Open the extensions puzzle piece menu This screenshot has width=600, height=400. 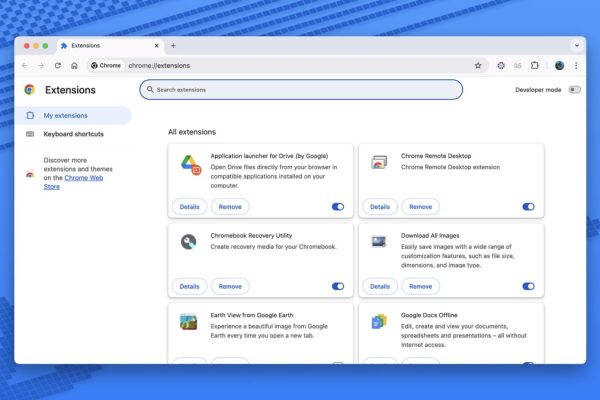[535, 65]
